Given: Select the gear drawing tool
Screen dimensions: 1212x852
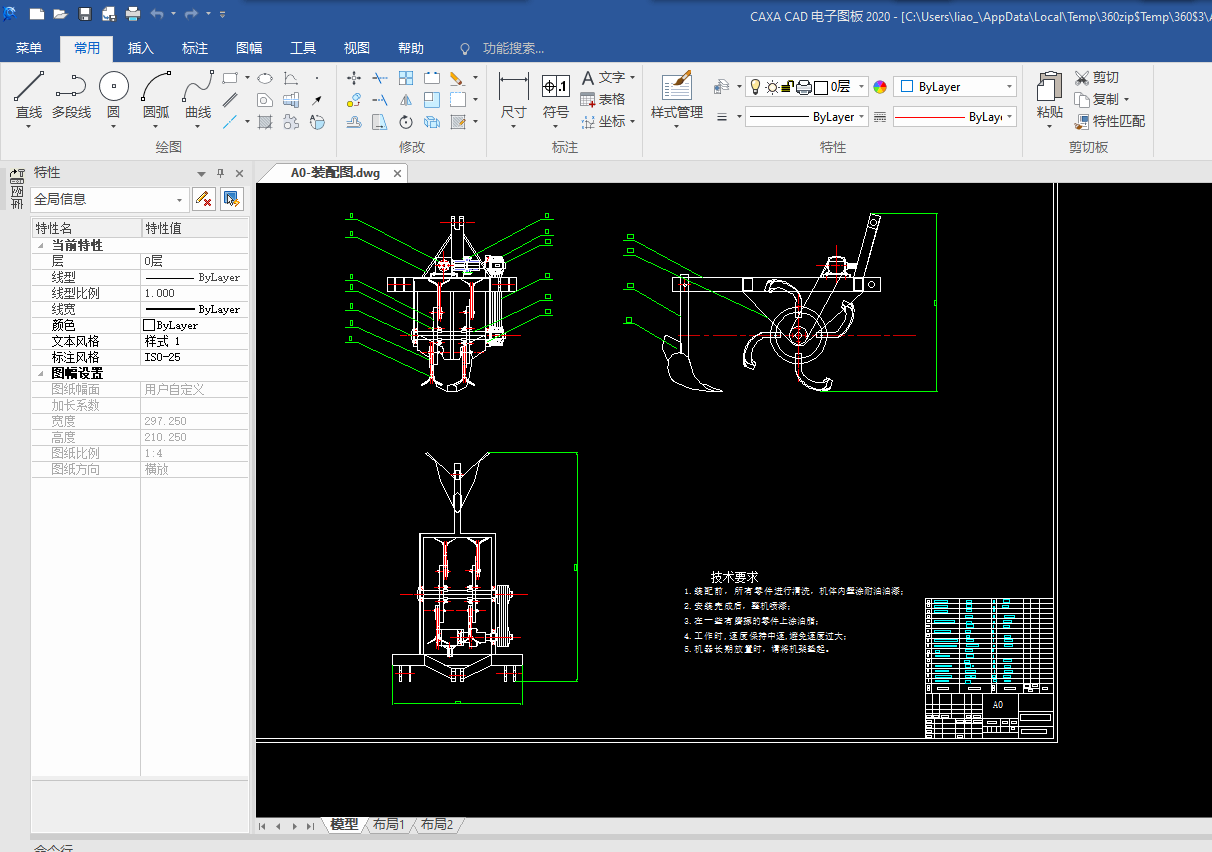Looking at the screenshot, I should (291, 122).
